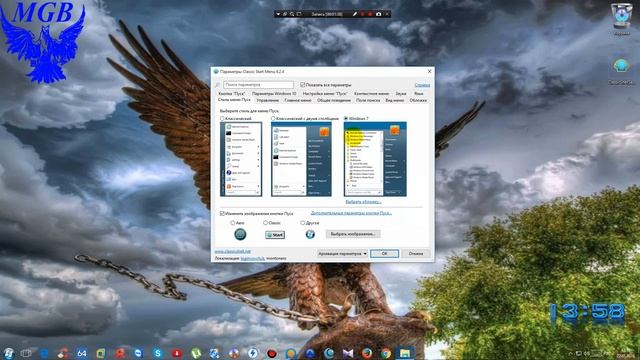Click the 'Выбрать обложку...' link
This screenshot has height=360, width=640.
point(363,202)
